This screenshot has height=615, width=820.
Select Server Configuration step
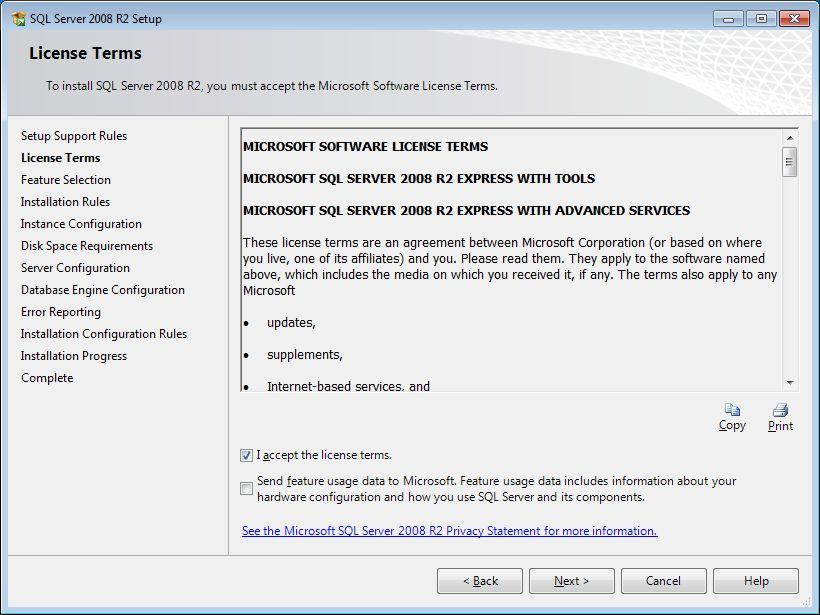(x=75, y=268)
